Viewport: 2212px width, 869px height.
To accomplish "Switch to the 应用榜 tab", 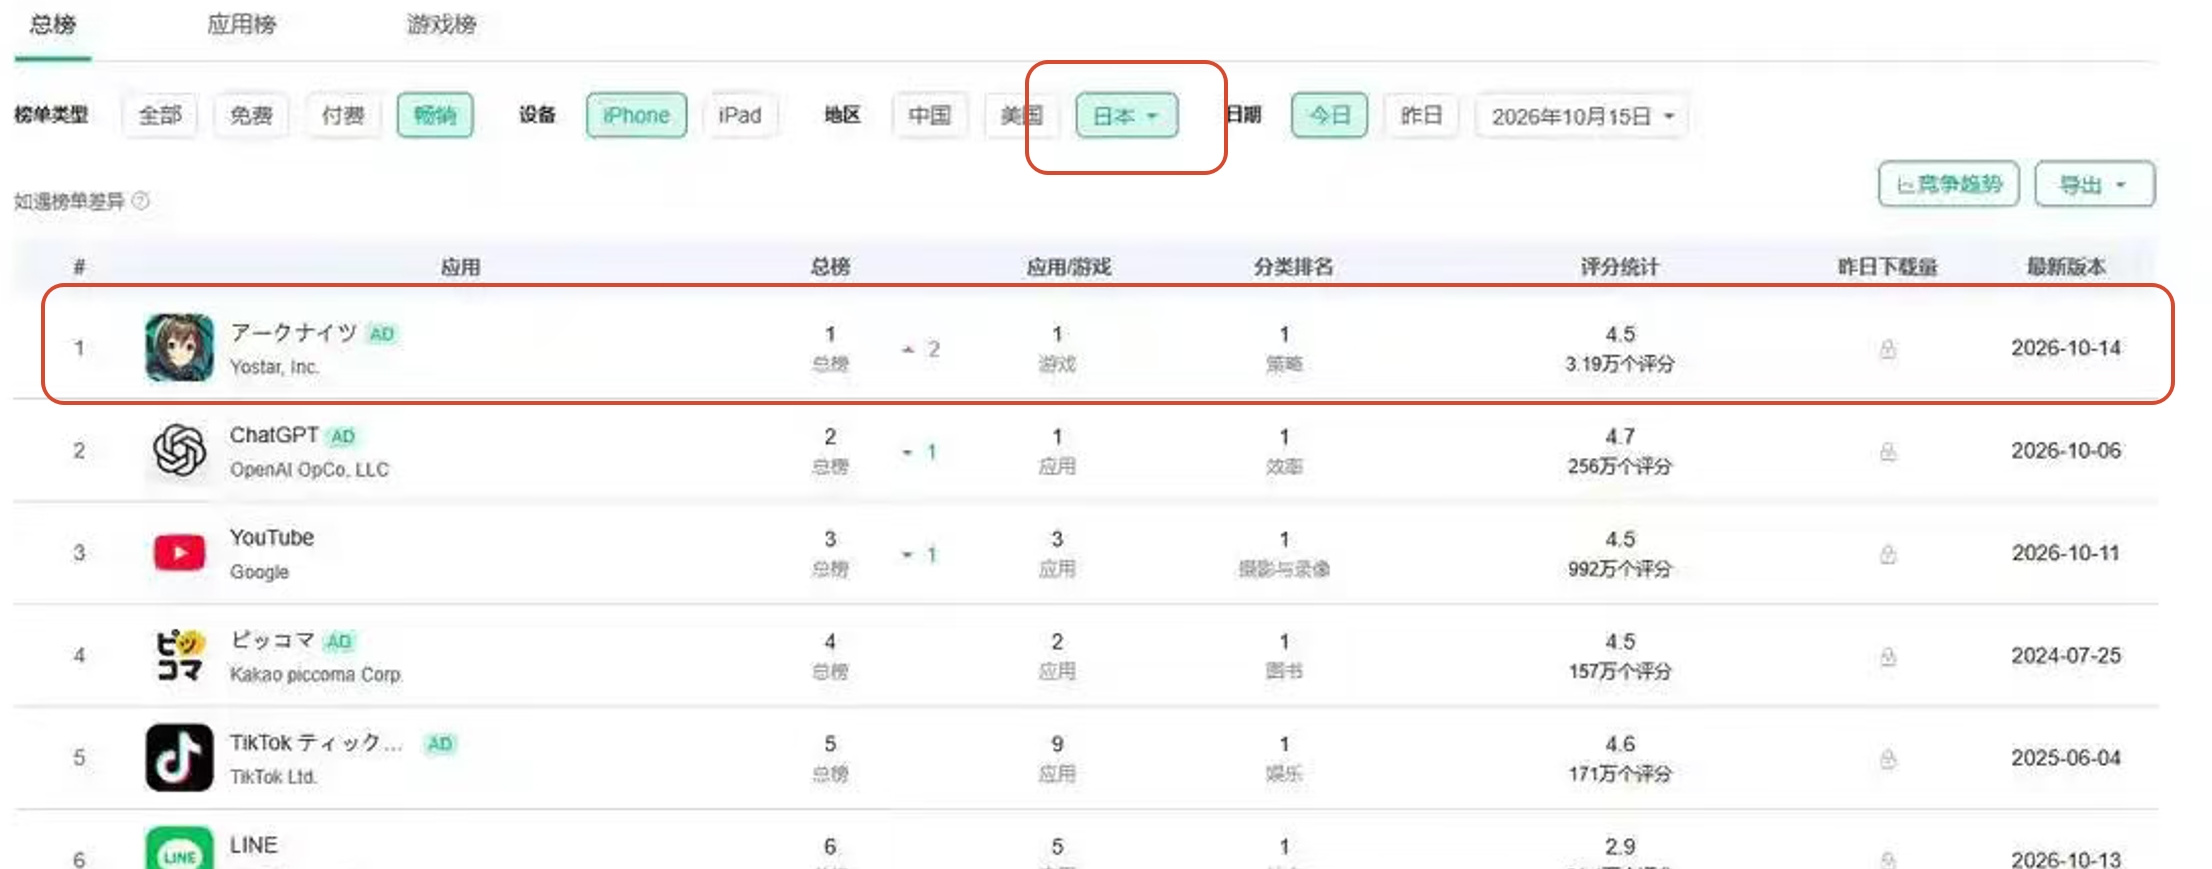I will click(242, 24).
